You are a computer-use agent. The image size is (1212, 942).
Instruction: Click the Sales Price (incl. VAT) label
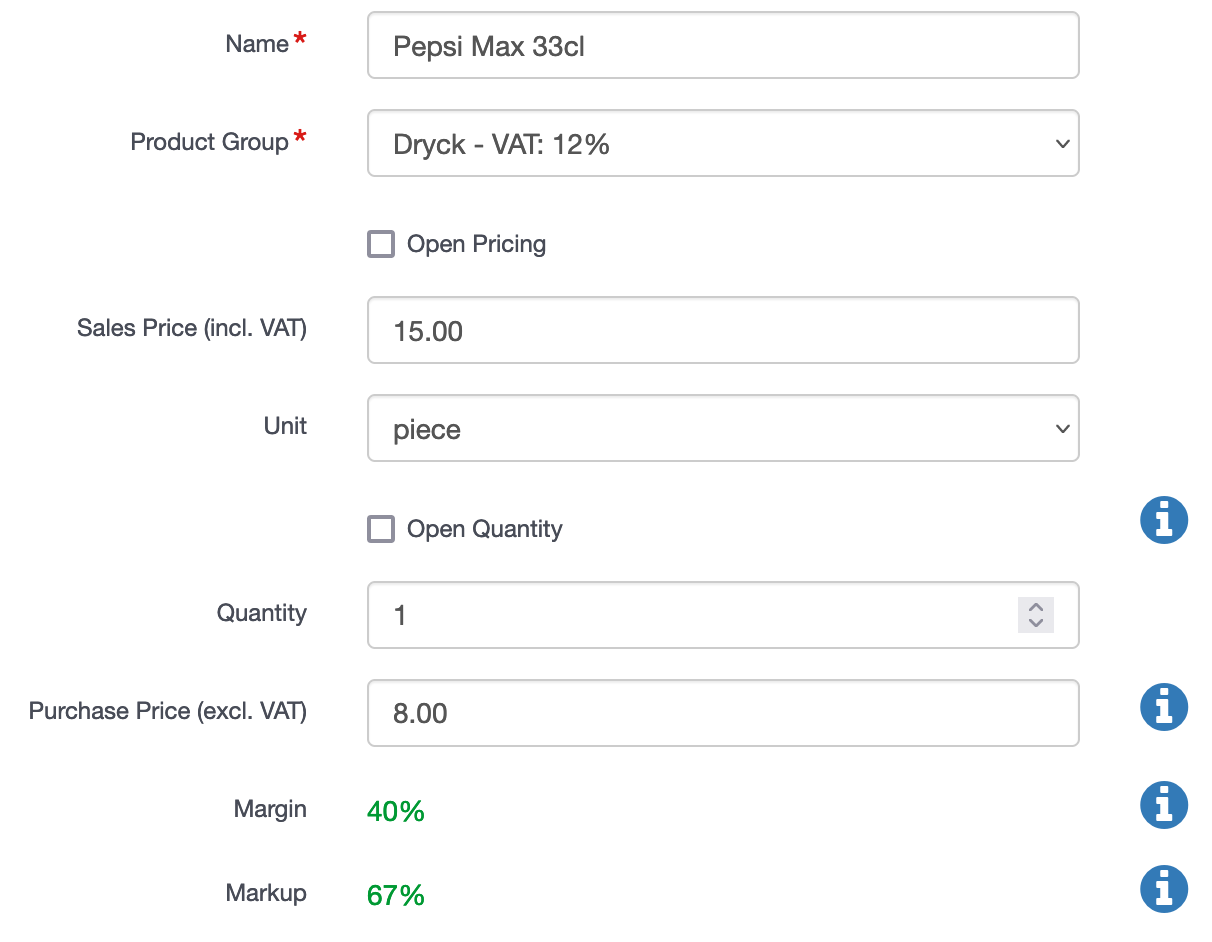click(192, 328)
